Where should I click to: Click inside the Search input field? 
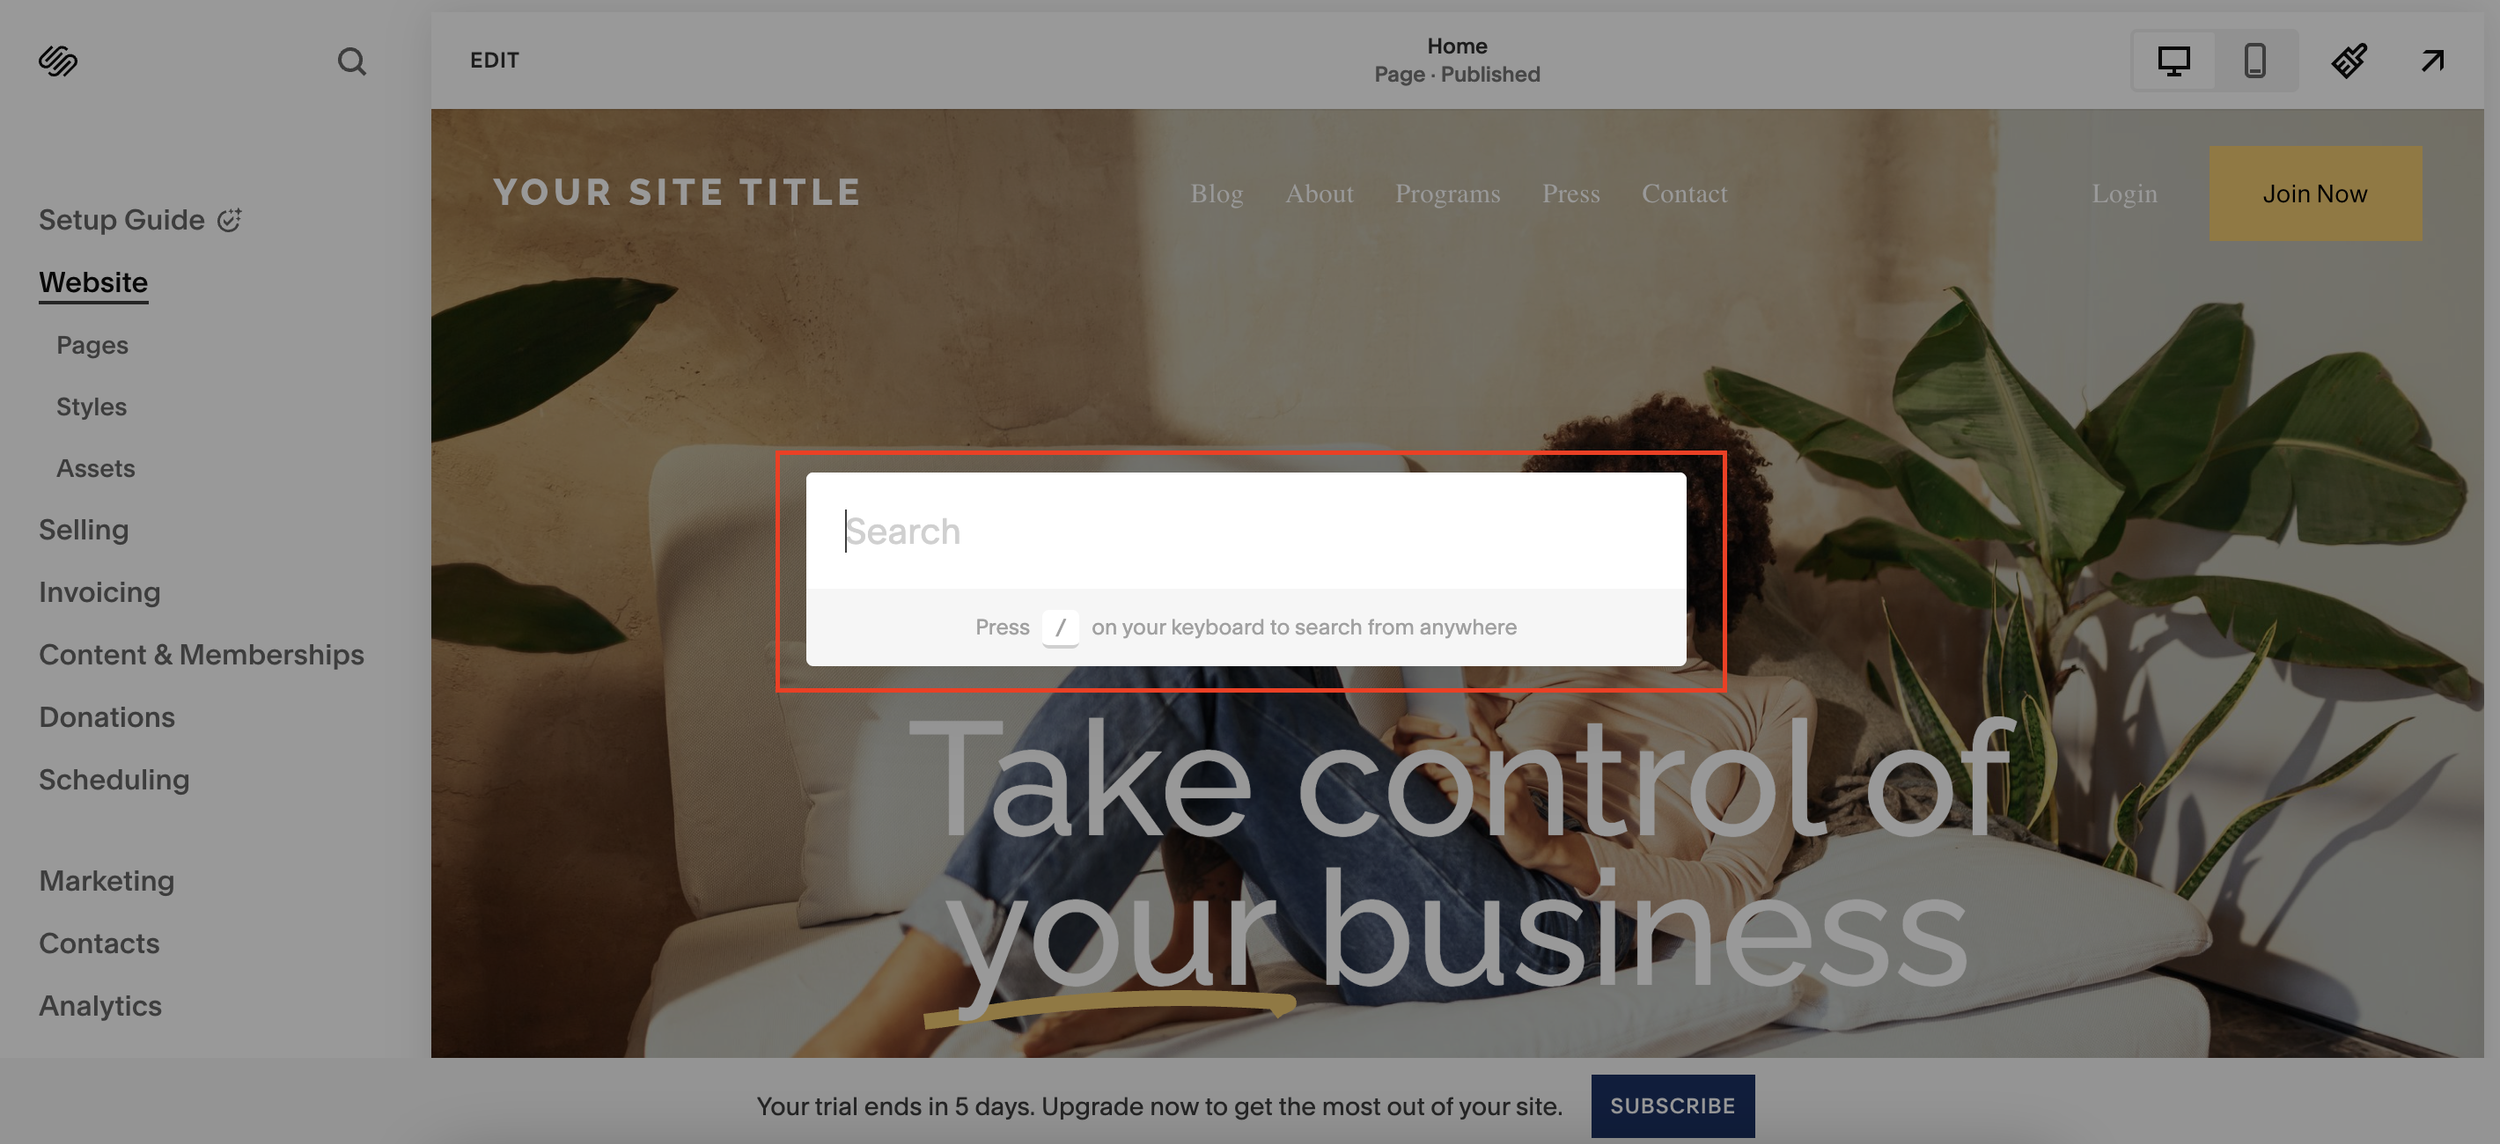pos(1245,531)
